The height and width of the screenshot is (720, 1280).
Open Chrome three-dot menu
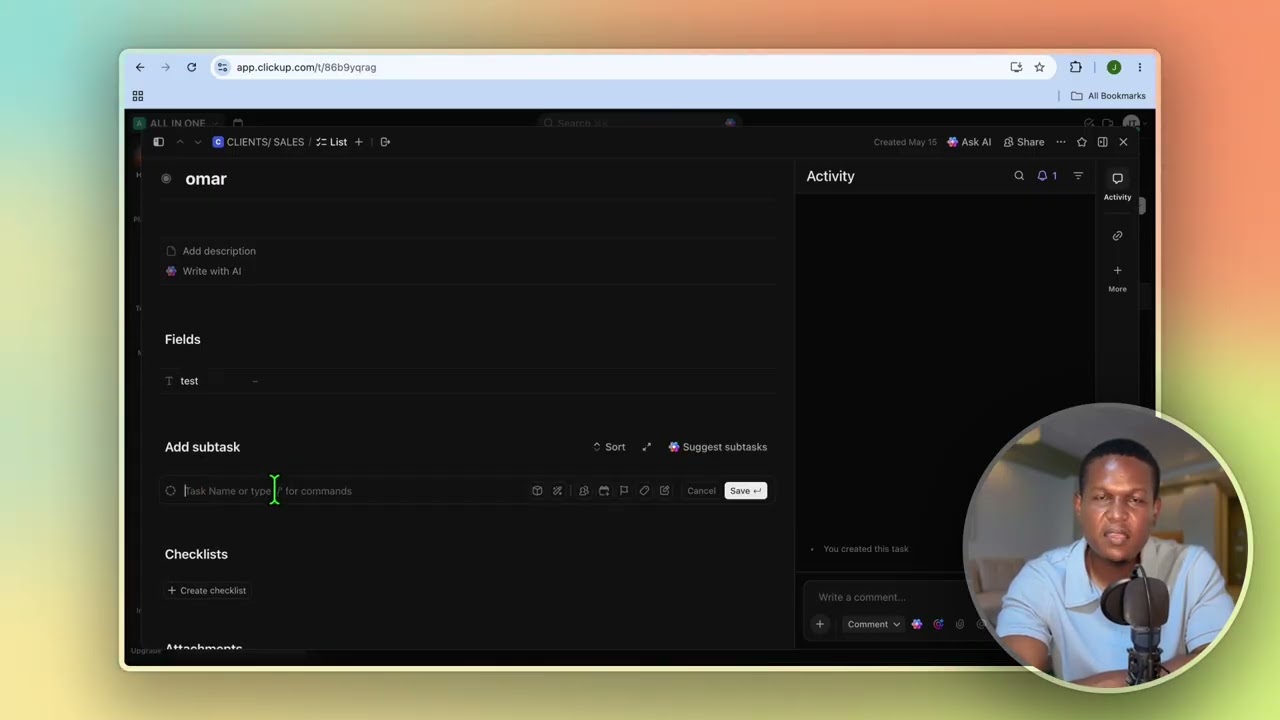point(1139,67)
